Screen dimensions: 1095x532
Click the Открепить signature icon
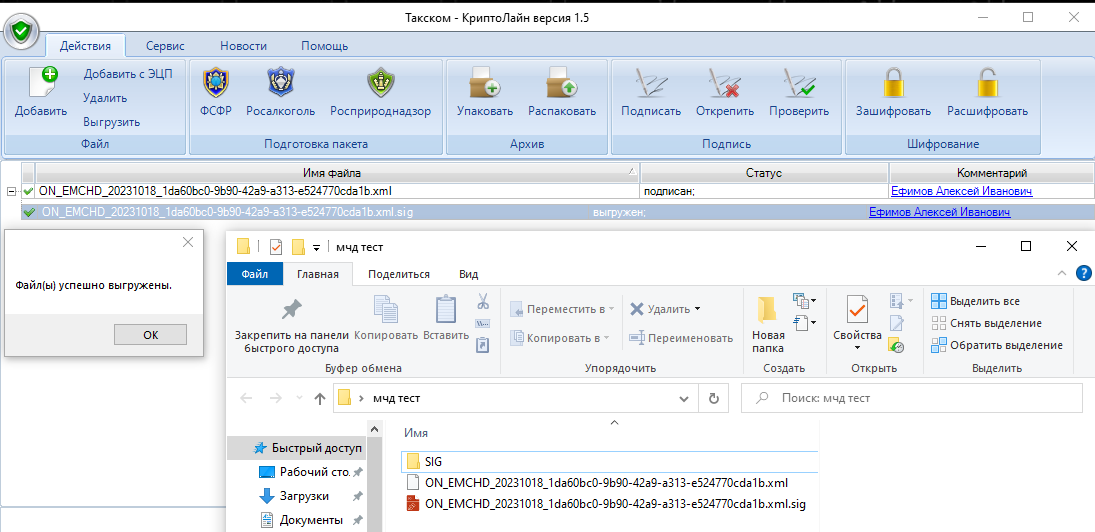pos(725,82)
